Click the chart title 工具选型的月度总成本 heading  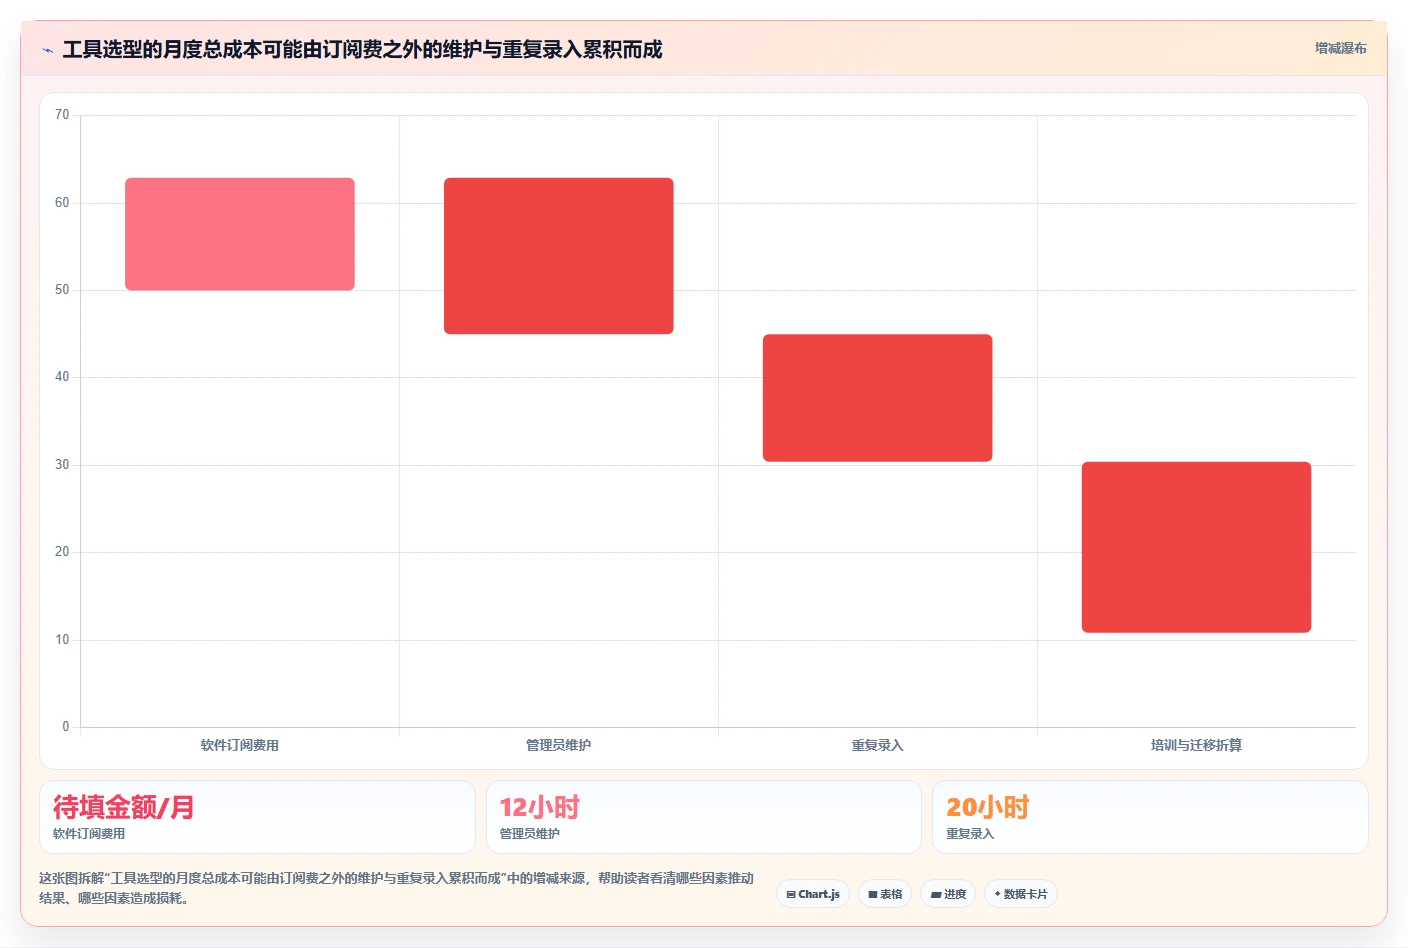[362, 50]
